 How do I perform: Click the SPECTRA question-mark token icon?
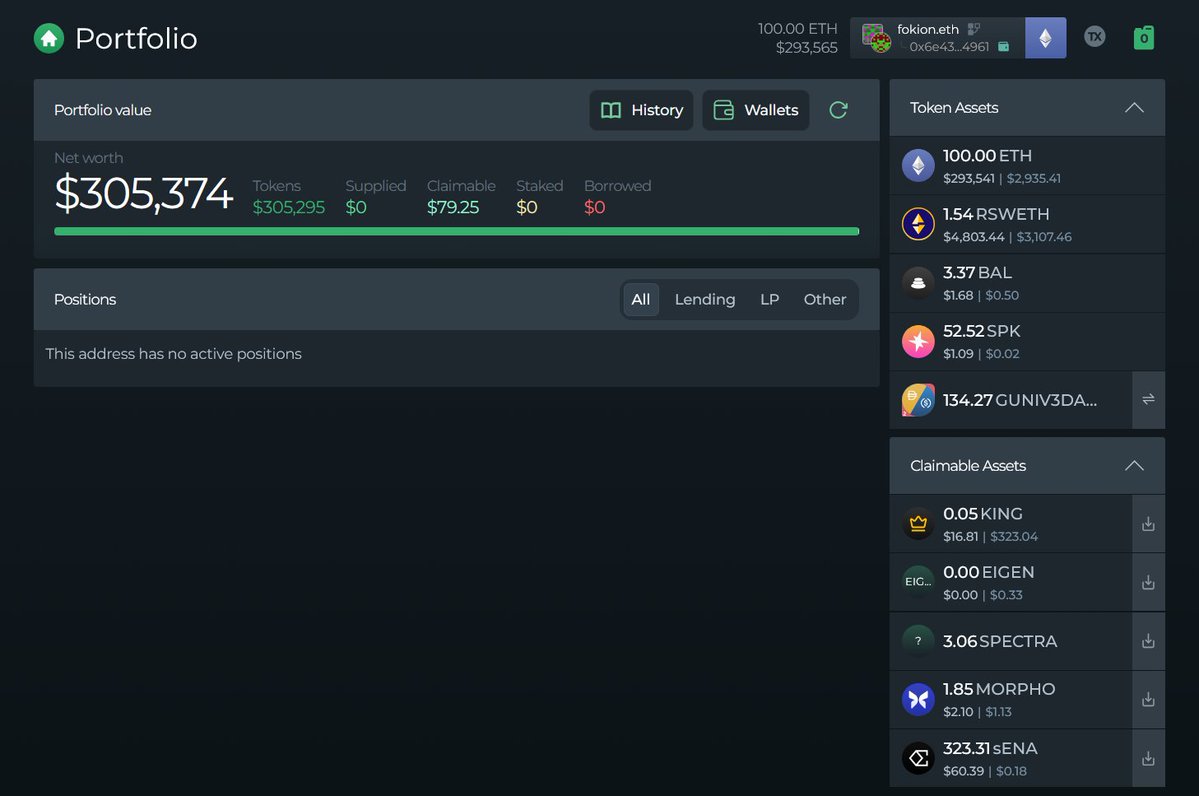point(918,641)
